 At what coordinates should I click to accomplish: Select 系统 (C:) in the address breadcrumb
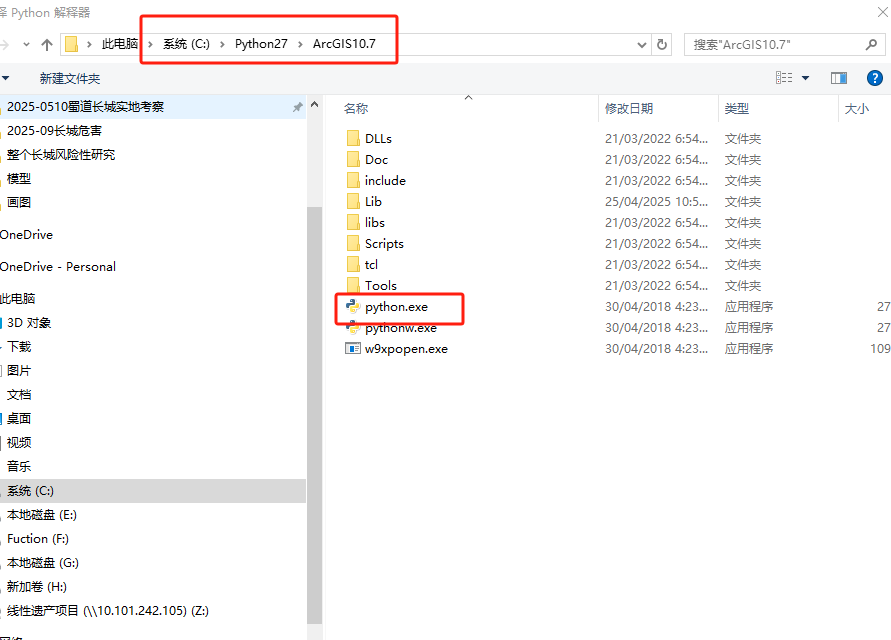tap(186, 44)
